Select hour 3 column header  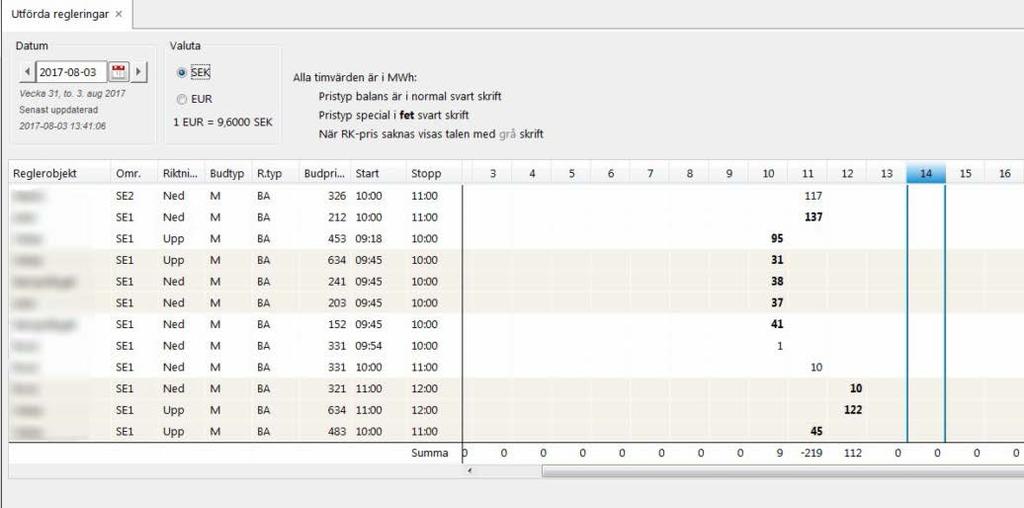pyautogui.click(x=492, y=174)
